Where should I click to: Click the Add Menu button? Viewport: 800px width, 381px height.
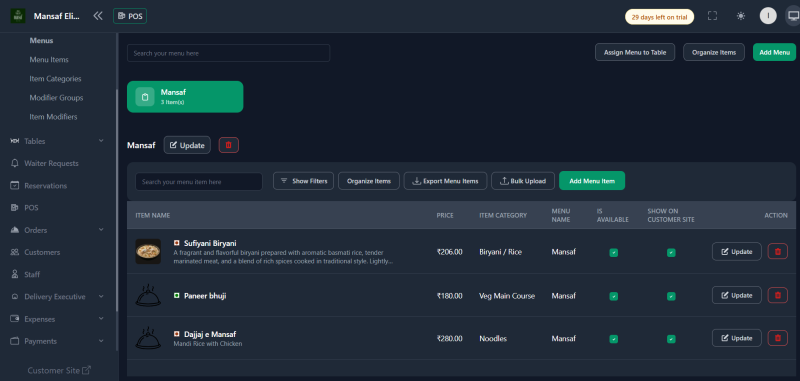tap(774, 52)
